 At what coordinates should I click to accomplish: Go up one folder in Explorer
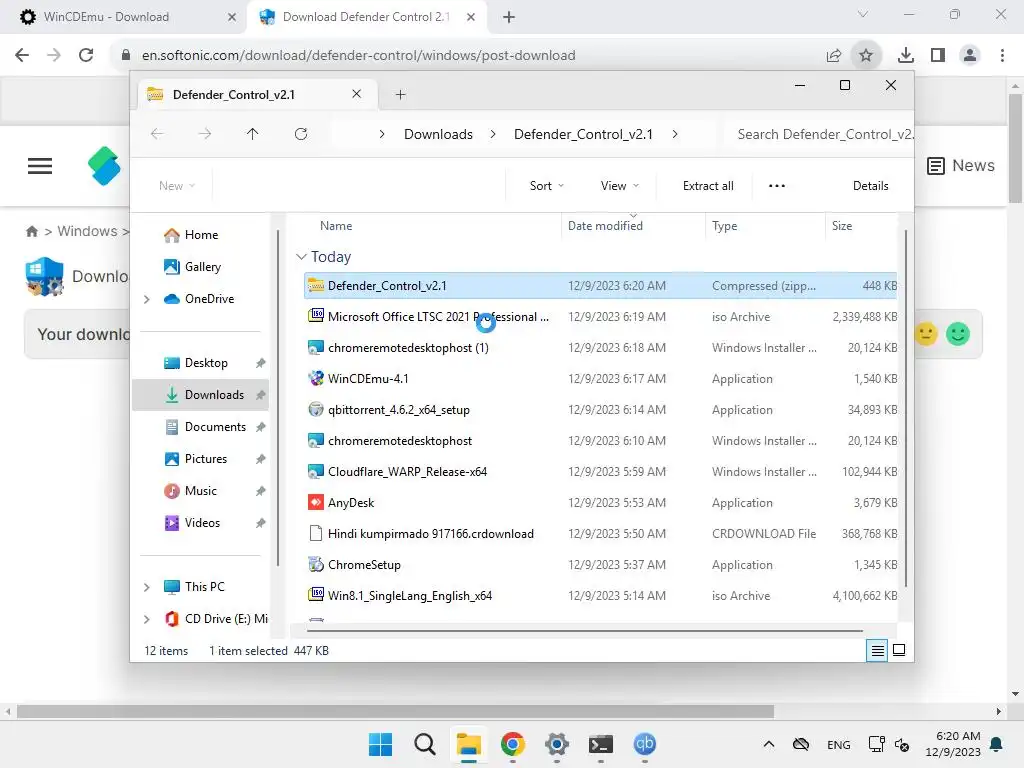click(x=252, y=134)
